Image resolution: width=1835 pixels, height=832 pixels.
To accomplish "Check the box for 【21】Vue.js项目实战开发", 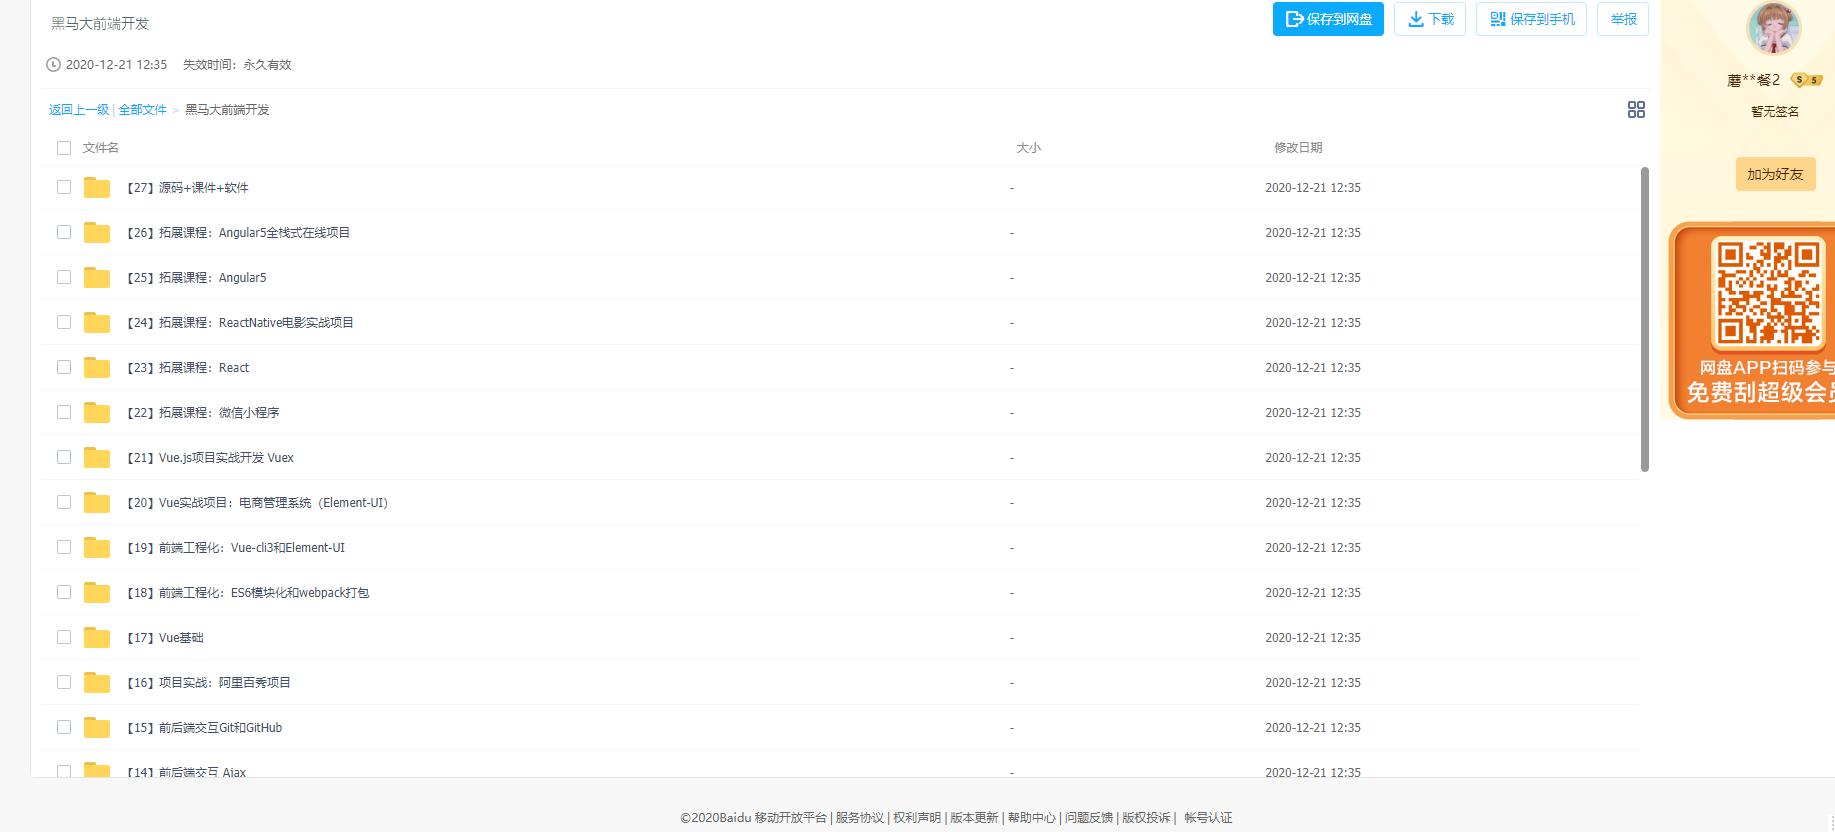I will [64, 457].
